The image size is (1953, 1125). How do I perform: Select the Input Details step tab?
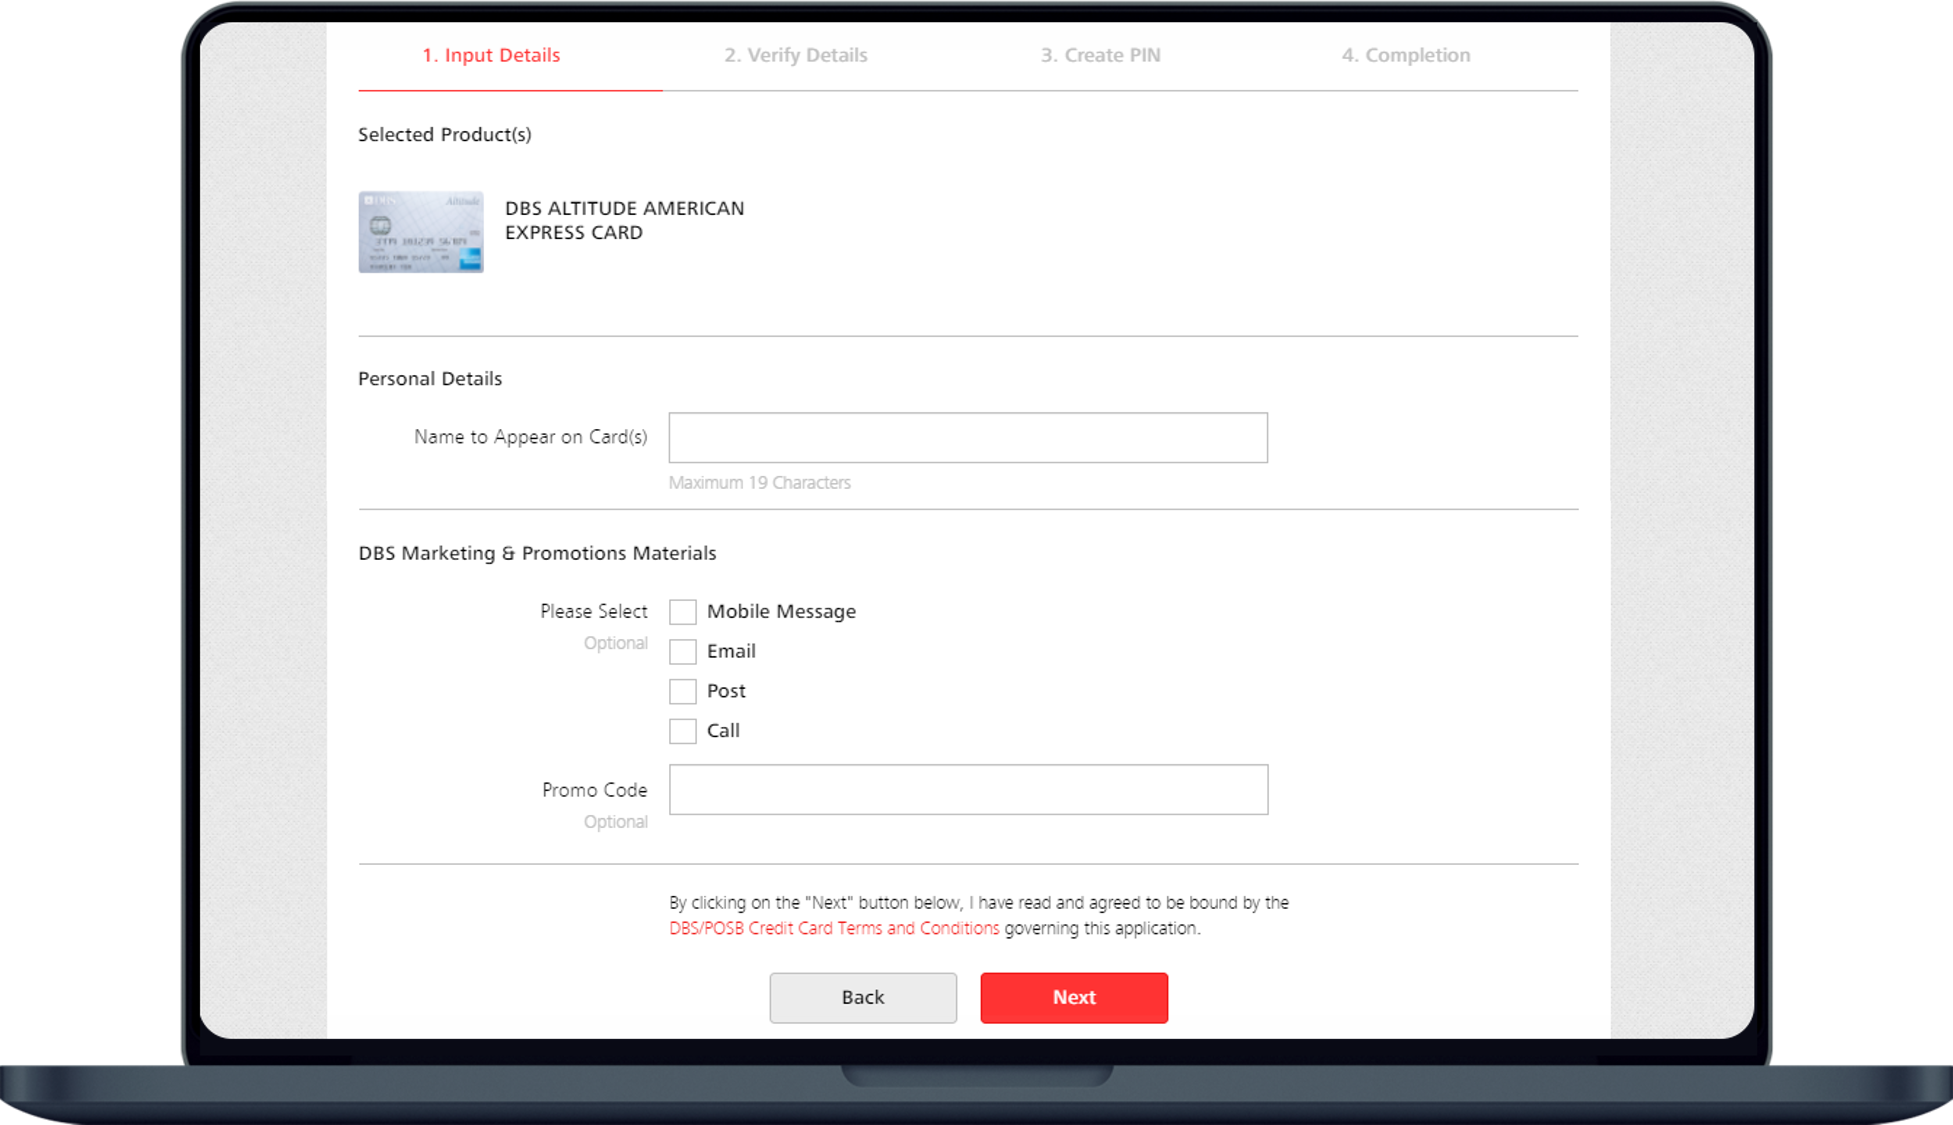491,55
